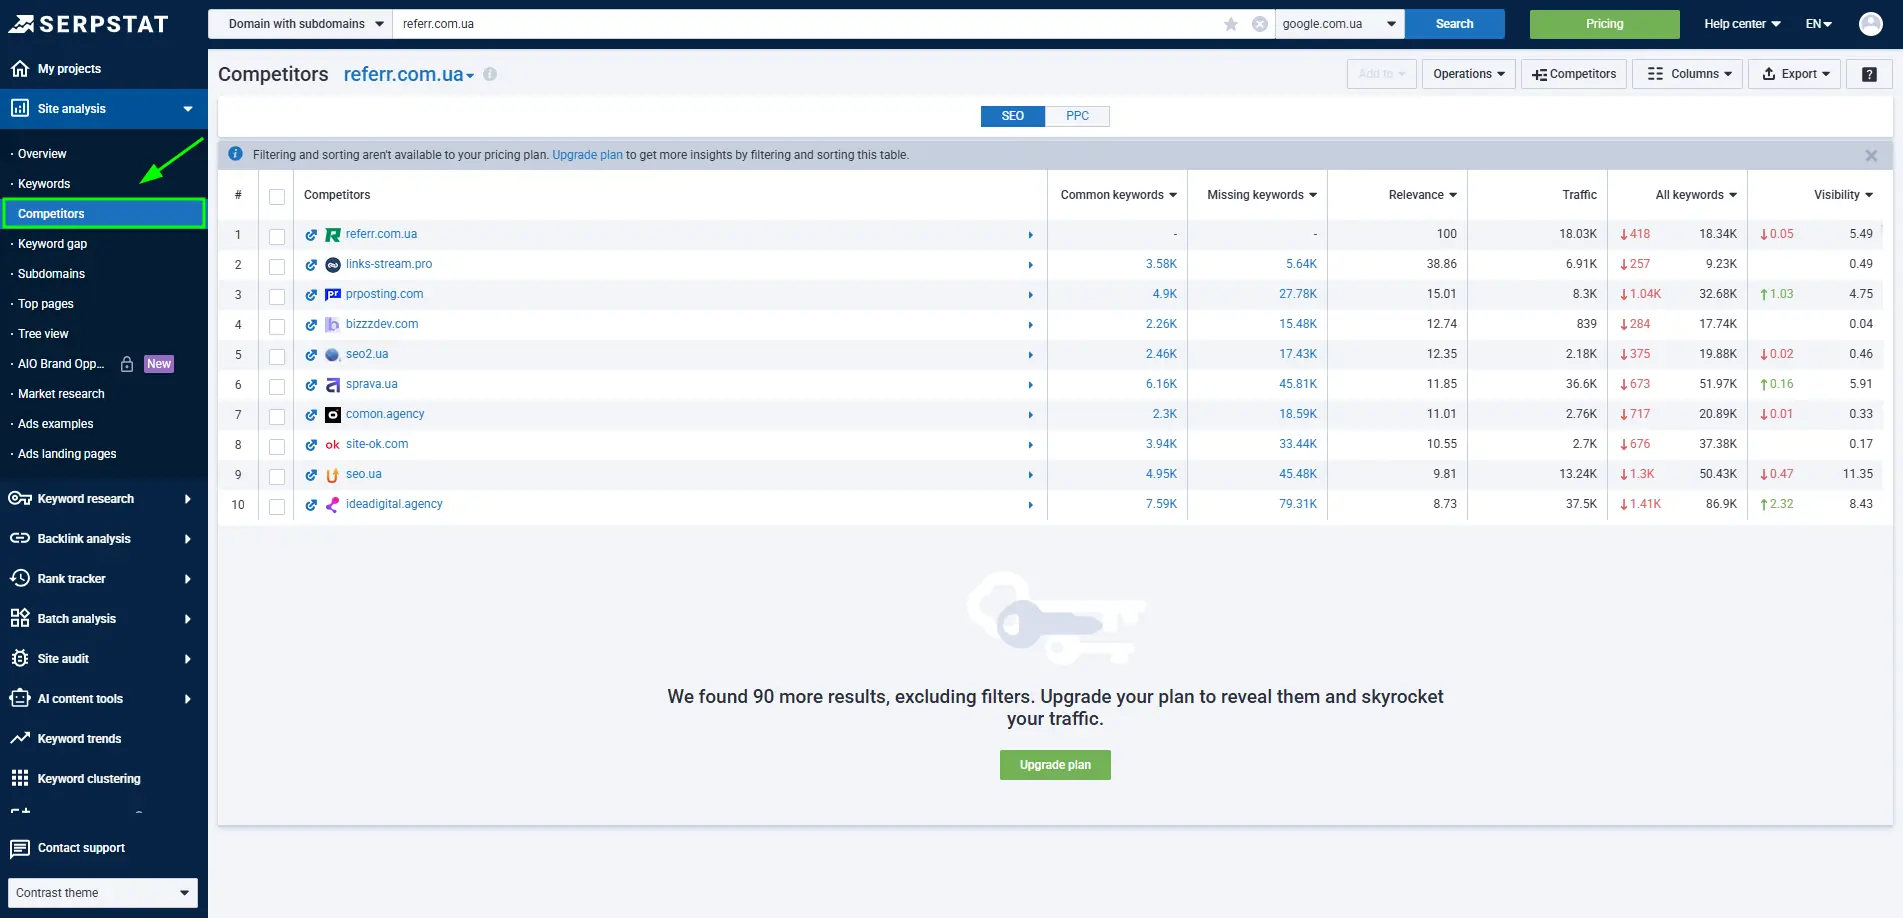The height and width of the screenshot is (918, 1903).
Task: Clear the domain search field with X icon
Action: click(1260, 24)
